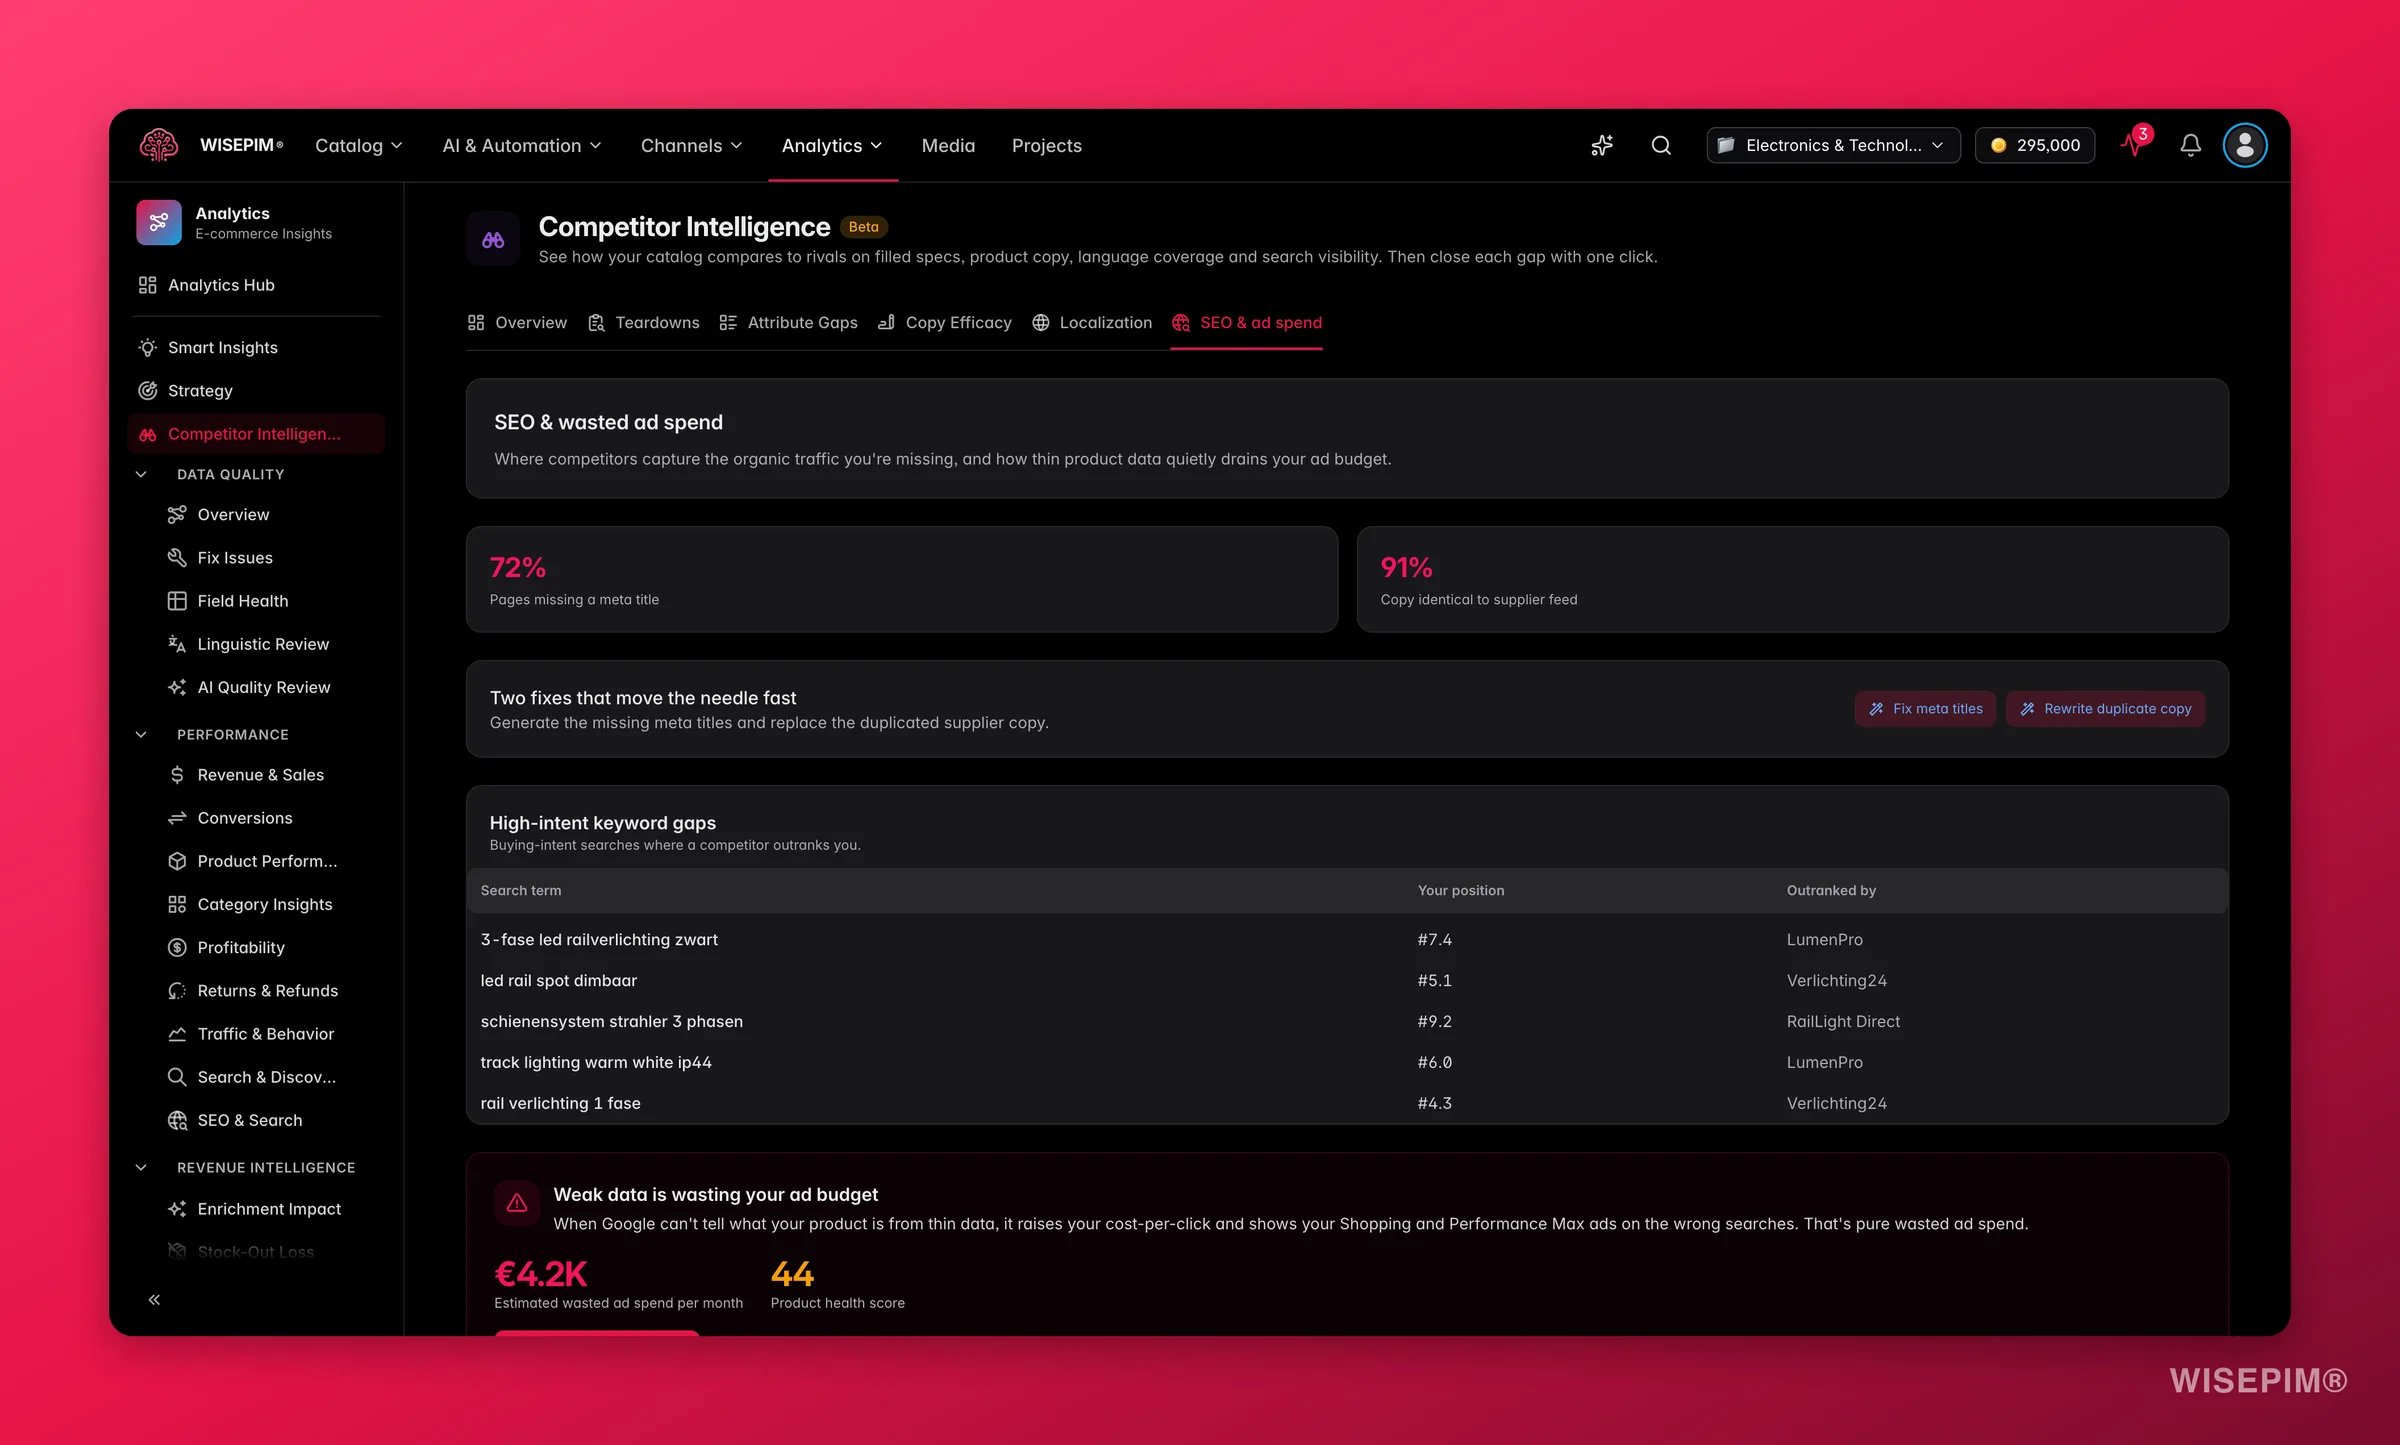Click the Product Performance cube icon

point(177,860)
